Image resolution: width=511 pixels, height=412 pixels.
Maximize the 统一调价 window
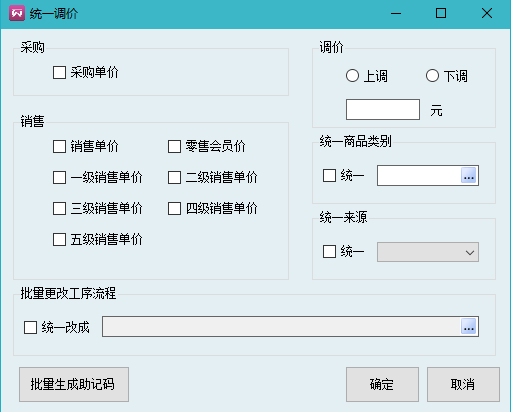[x=441, y=13]
